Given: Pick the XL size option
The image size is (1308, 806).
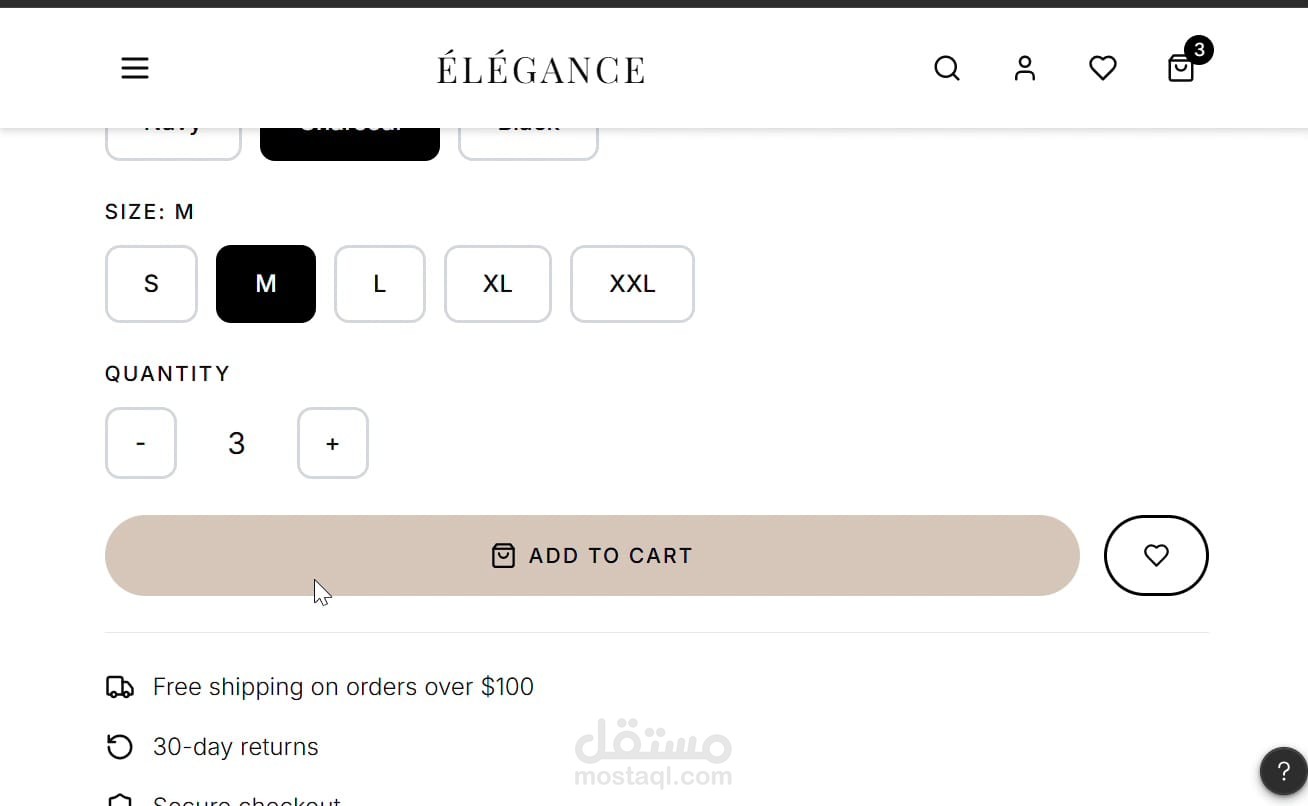Looking at the screenshot, I should click(498, 284).
